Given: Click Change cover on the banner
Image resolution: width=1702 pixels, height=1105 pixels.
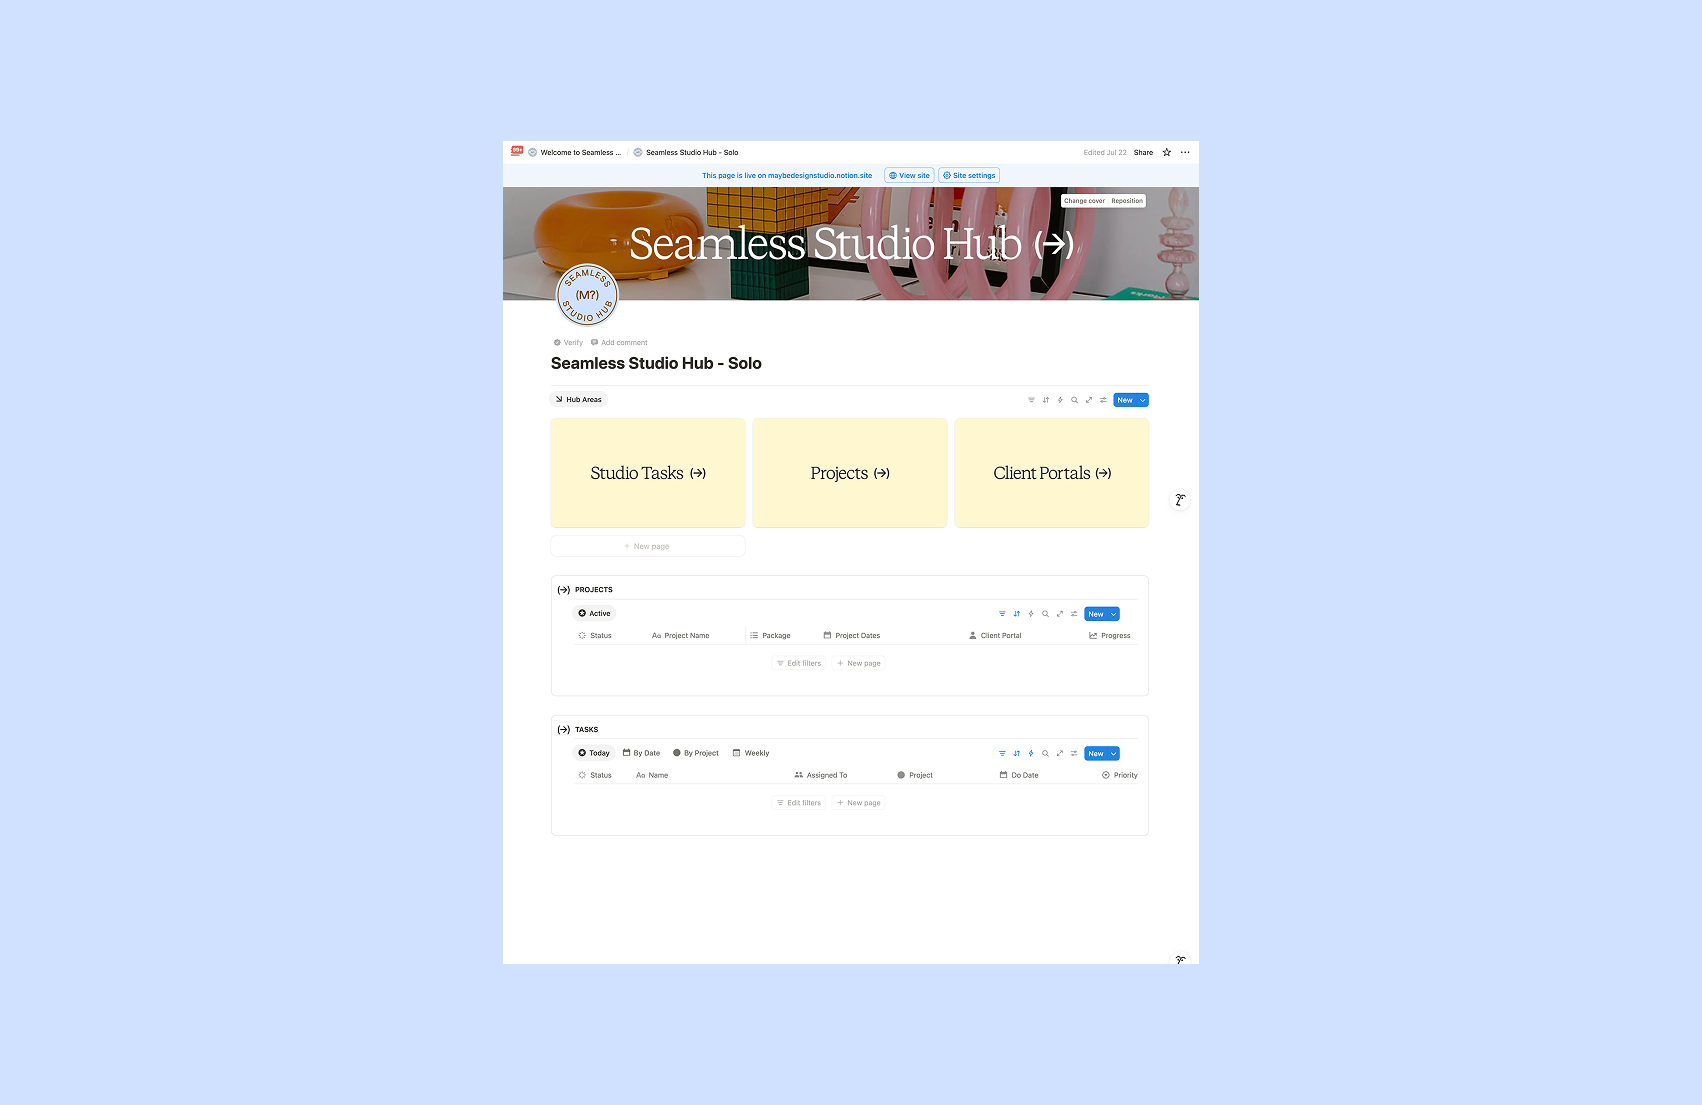Looking at the screenshot, I should 1084,201.
